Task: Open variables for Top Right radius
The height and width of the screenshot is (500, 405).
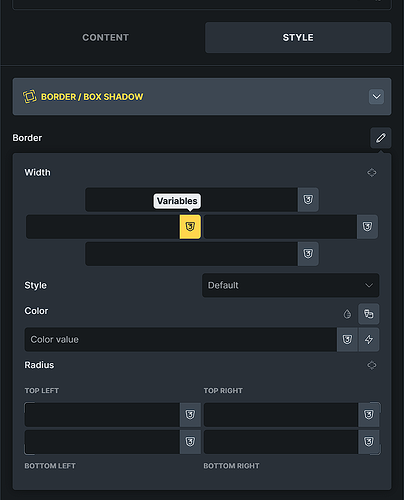Action: tap(369, 415)
